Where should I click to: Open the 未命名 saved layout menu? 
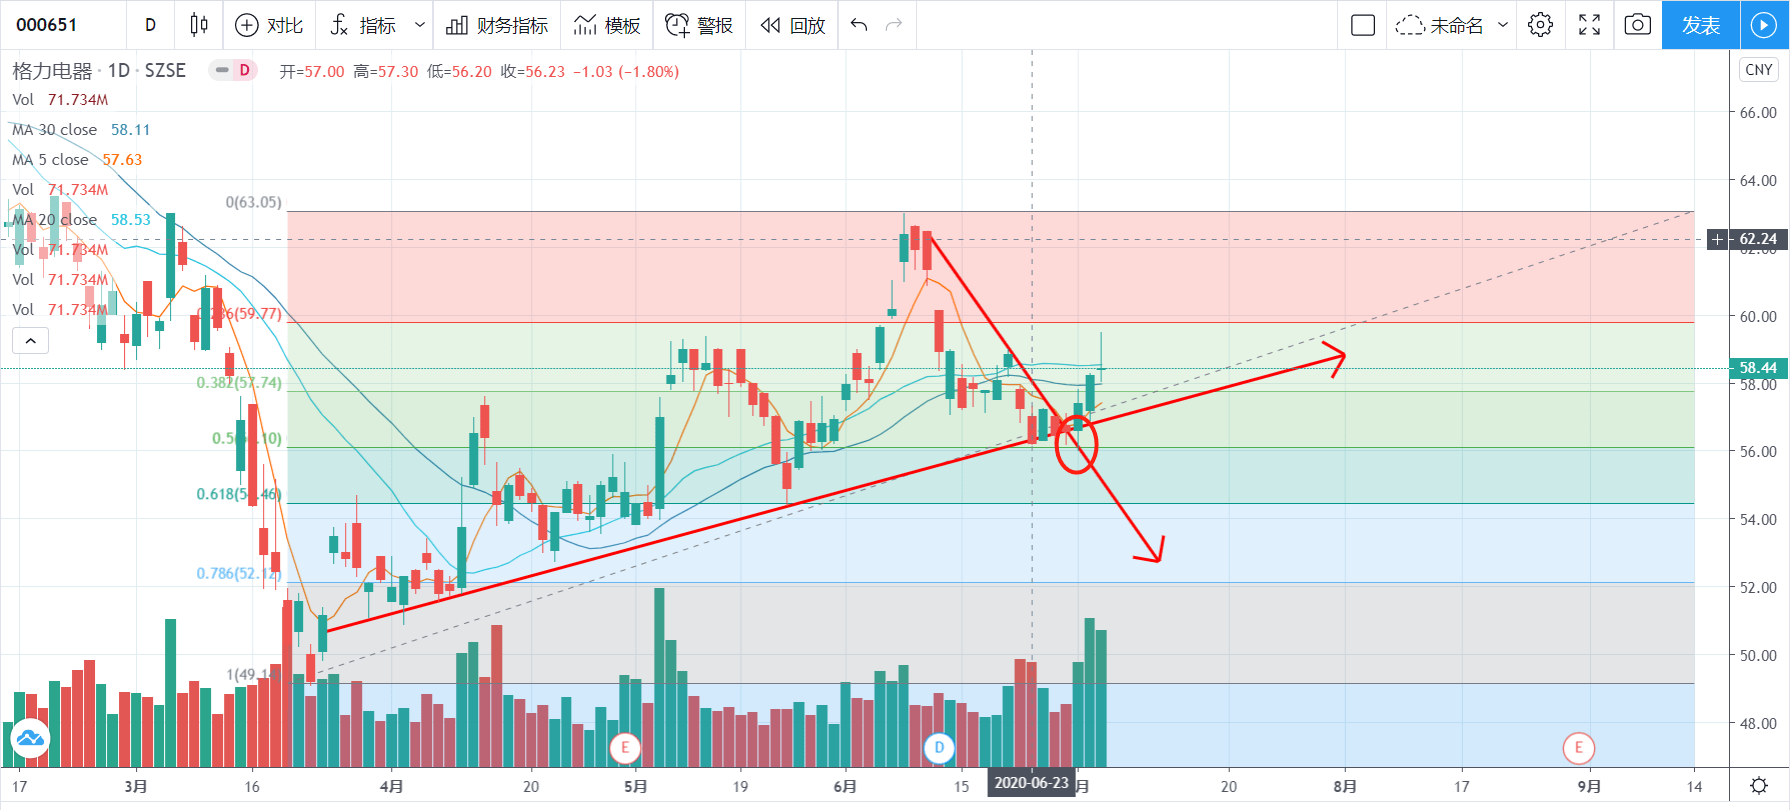point(1451,25)
